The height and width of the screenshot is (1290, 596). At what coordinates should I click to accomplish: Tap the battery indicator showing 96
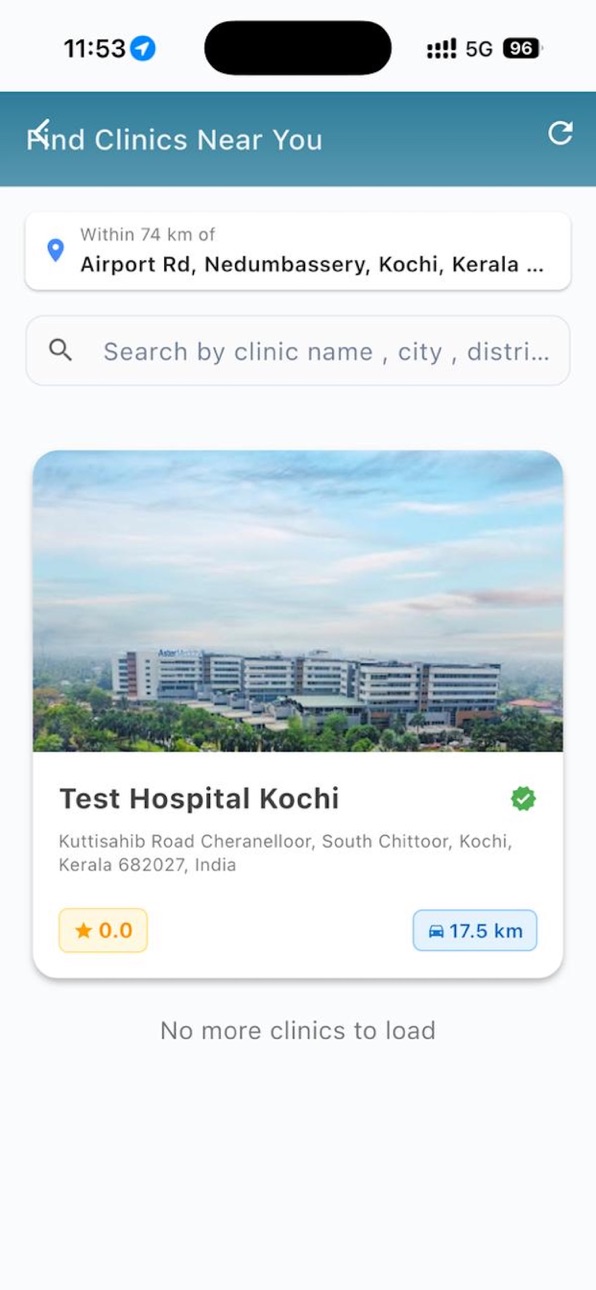point(520,48)
